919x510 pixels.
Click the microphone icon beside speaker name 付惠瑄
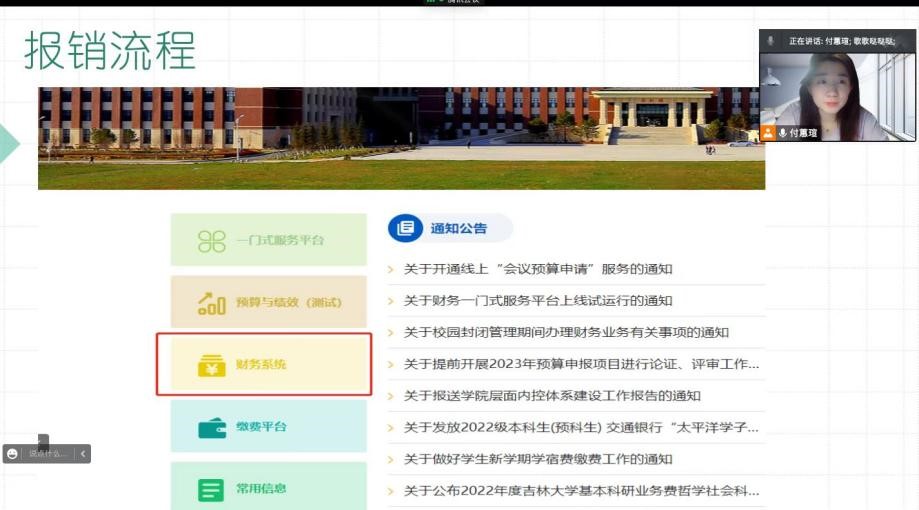(782, 133)
